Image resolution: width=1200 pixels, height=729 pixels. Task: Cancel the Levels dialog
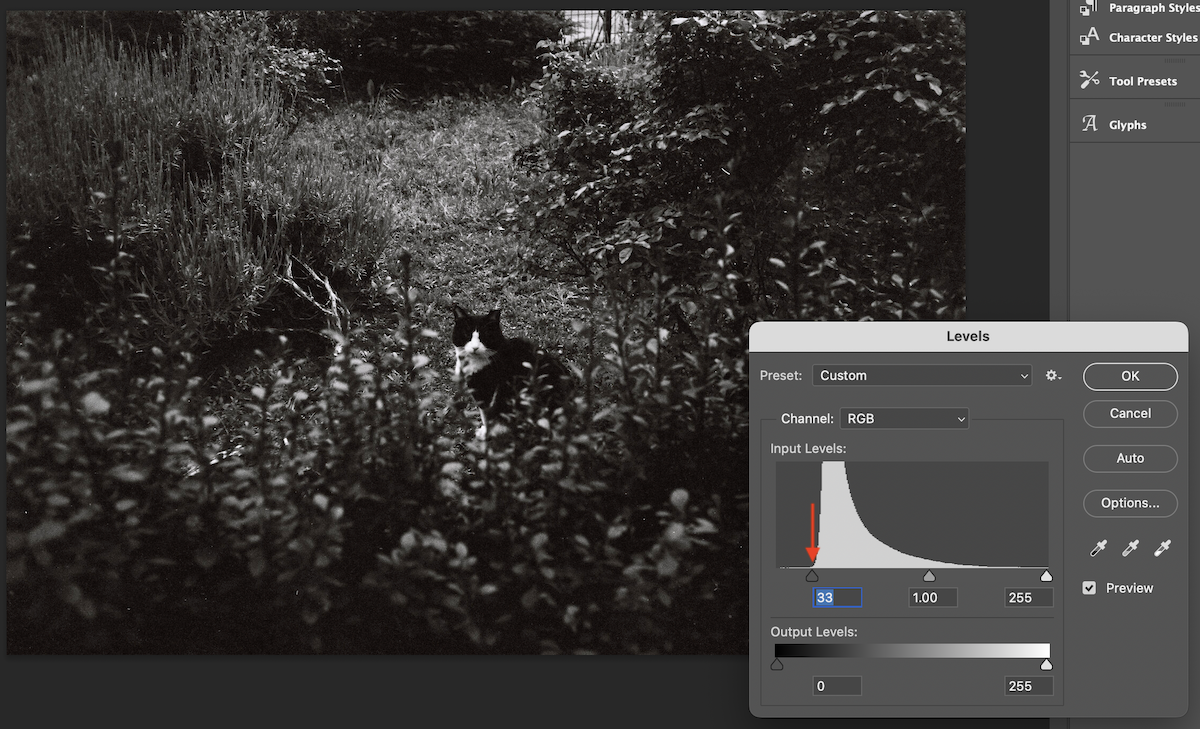coord(1130,413)
